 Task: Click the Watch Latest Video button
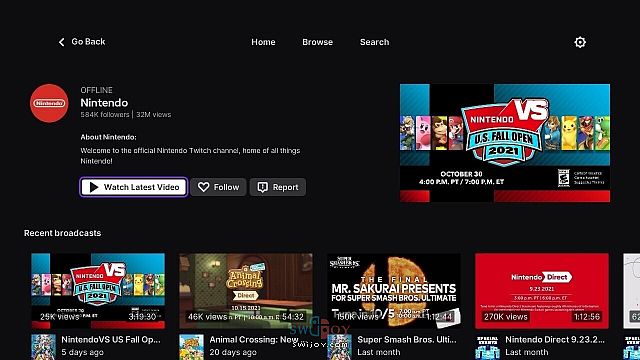(134, 187)
